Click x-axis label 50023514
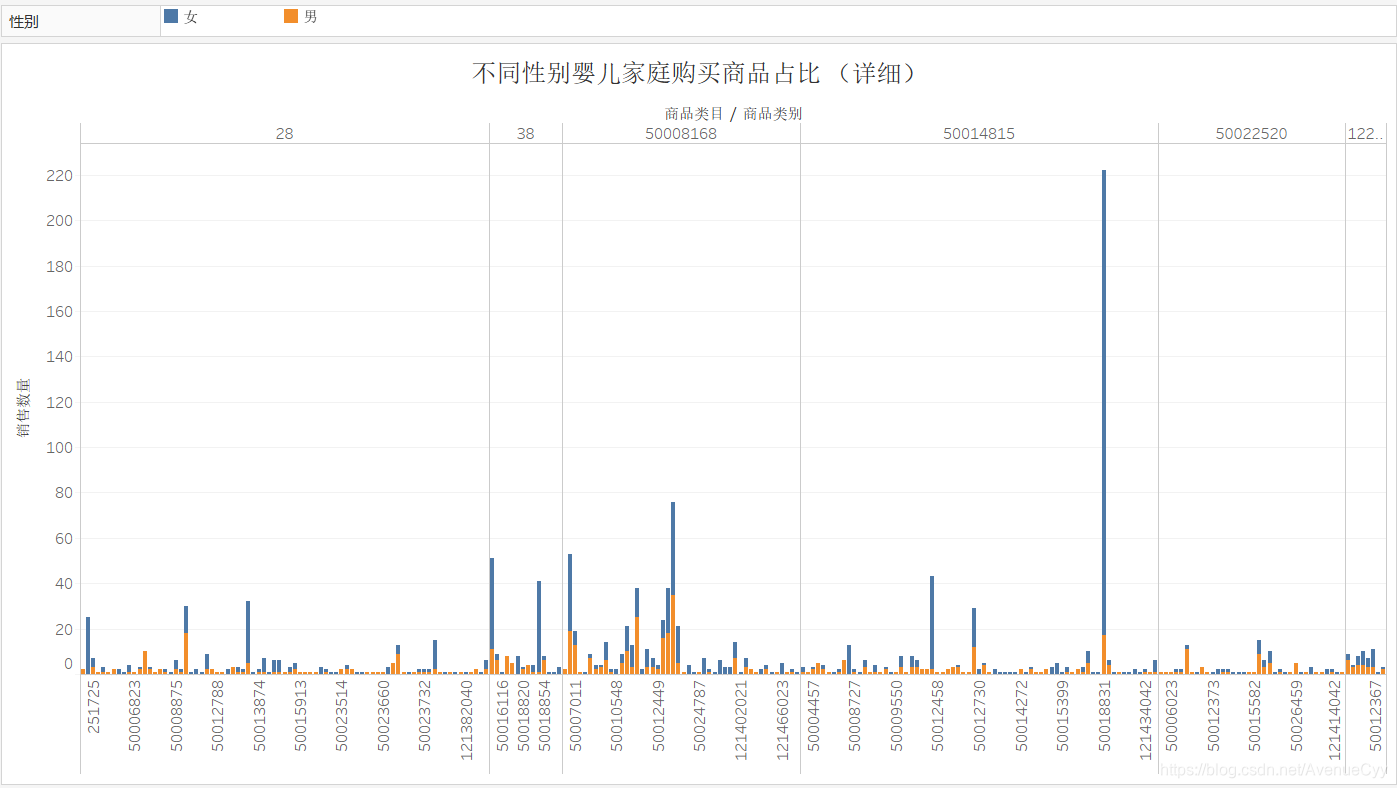Viewport: 1397px width, 788px height. point(342,716)
